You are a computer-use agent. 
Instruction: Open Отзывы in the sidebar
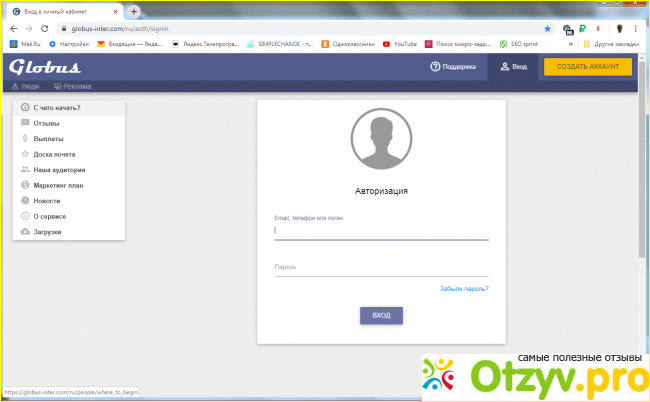point(47,123)
